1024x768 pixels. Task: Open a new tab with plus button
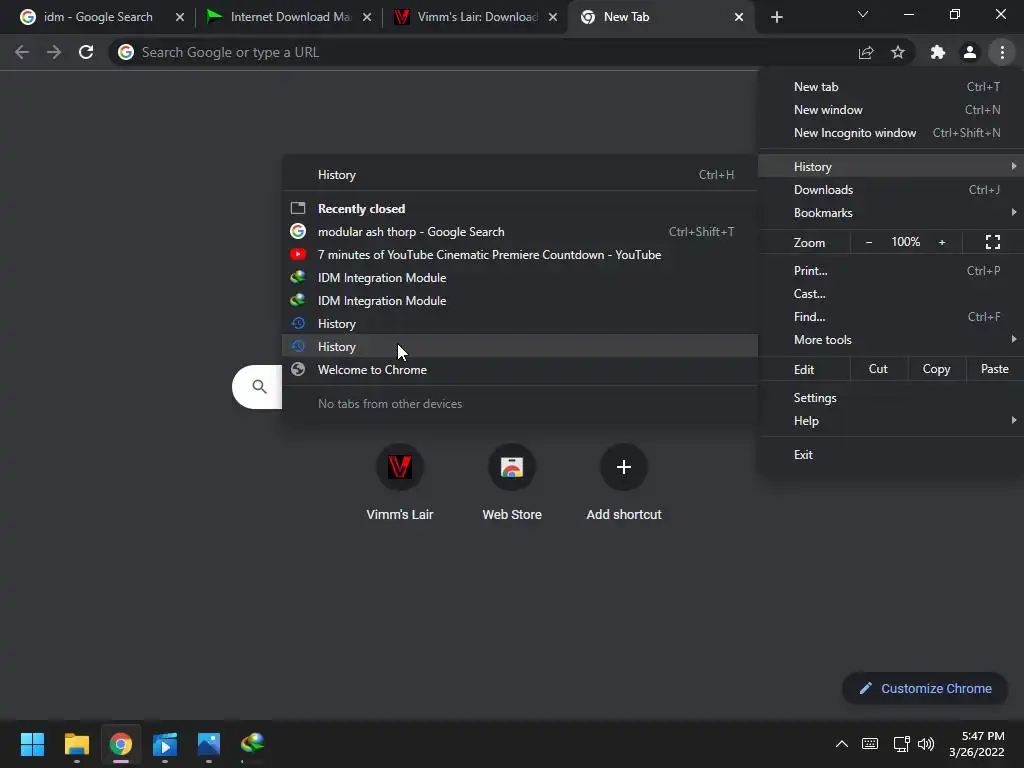[x=776, y=17]
